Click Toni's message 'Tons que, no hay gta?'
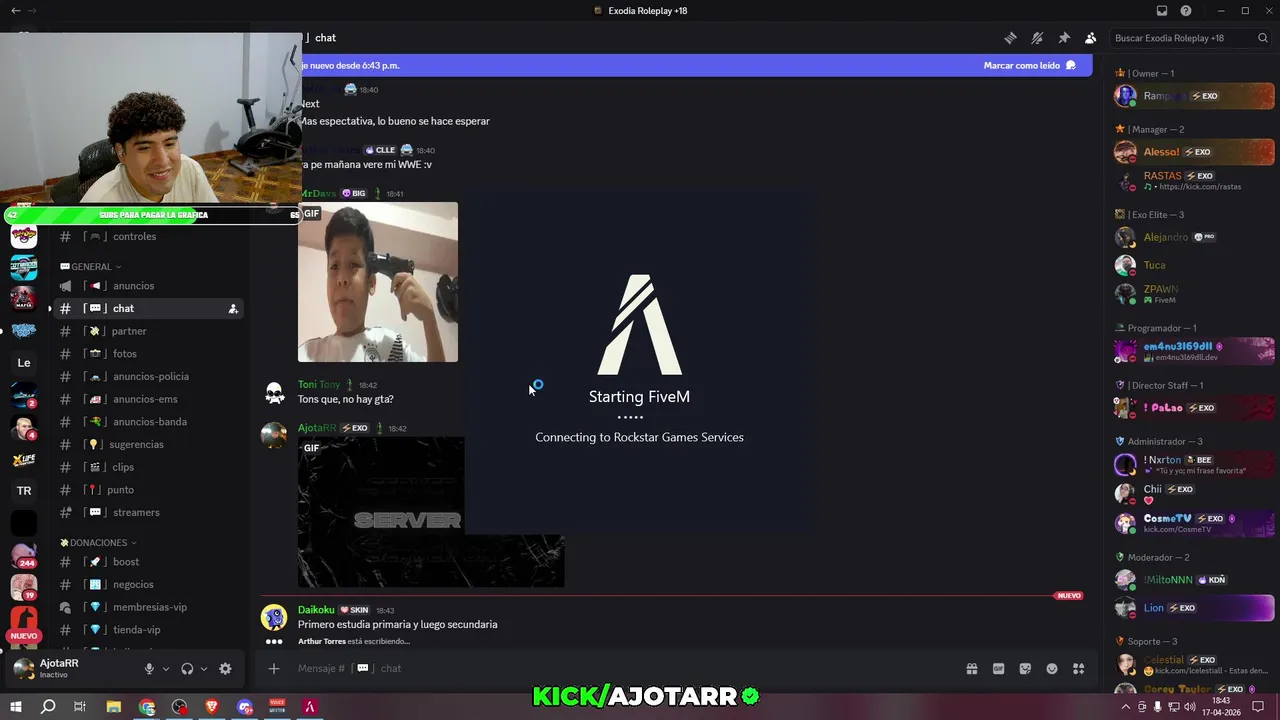 click(x=345, y=400)
